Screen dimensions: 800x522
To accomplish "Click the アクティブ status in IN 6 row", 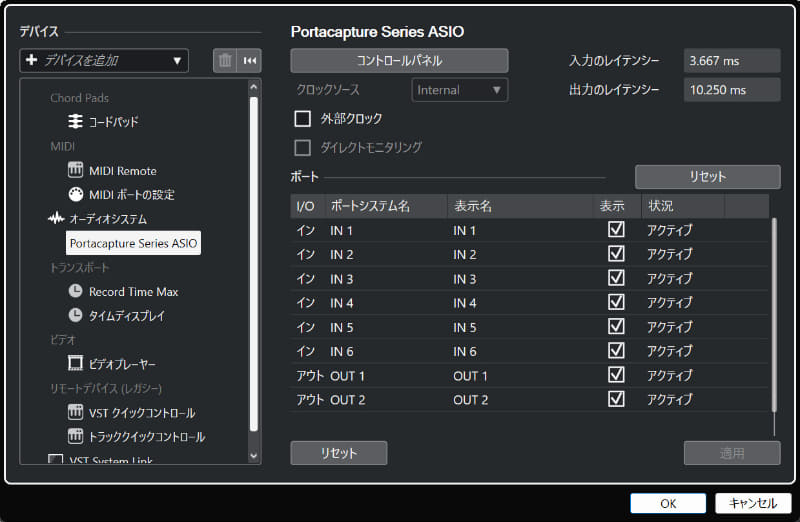I will (x=670, y=351).
